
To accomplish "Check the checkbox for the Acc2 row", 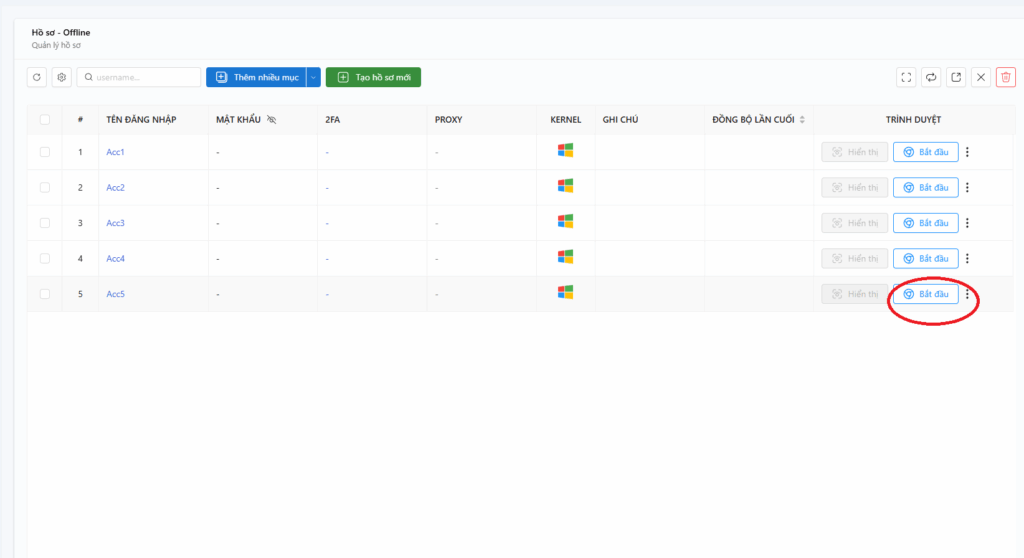I will (45, 188).
